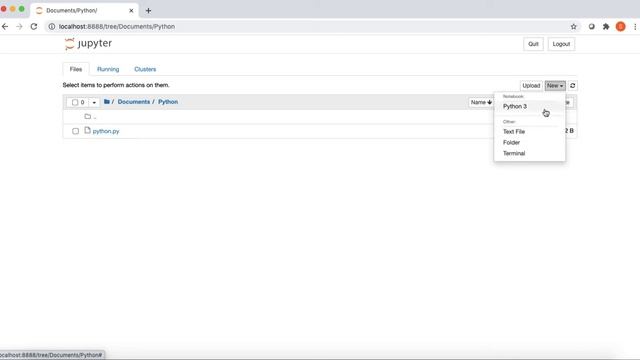Open the python.py file link
This screenshot has height=360, width=640.
pyautogui.click(x=106, y=131)
